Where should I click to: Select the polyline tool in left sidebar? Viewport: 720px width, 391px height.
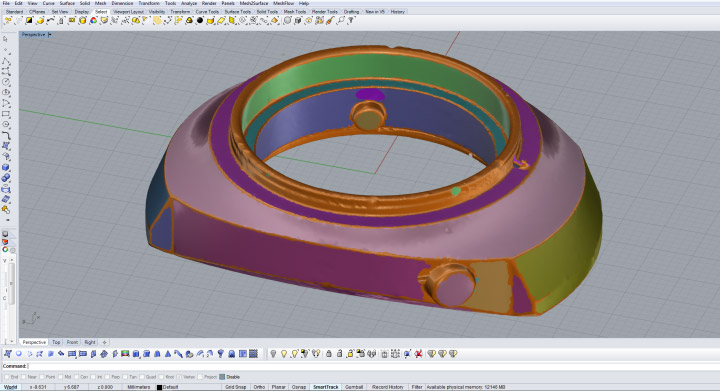pyautogui.click(x=6, y=61)
